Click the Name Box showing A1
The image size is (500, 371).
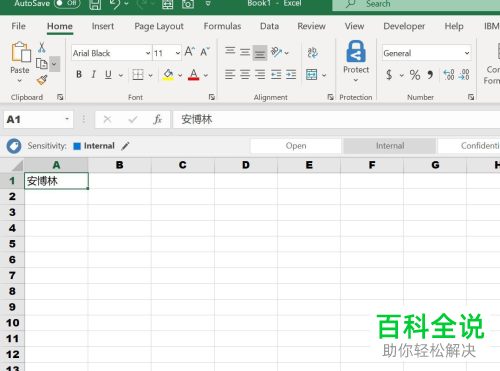pyautogui.click(x=38, y=119)
